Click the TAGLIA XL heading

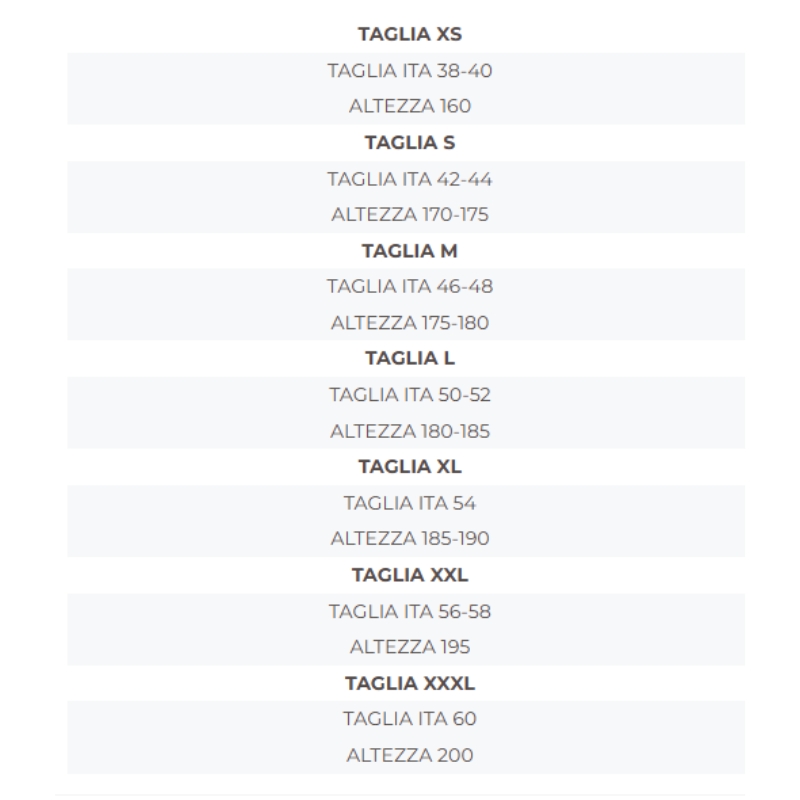(x=410, y=466)
